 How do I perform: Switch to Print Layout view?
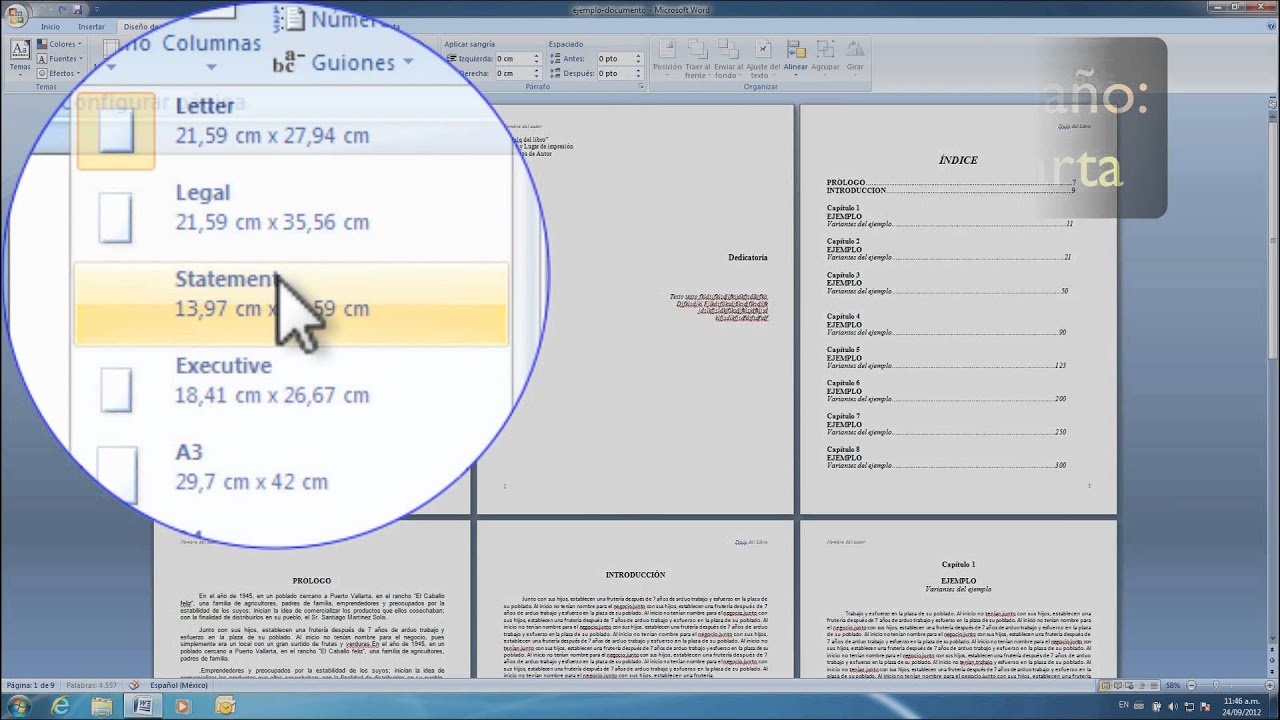point(1105,686)
